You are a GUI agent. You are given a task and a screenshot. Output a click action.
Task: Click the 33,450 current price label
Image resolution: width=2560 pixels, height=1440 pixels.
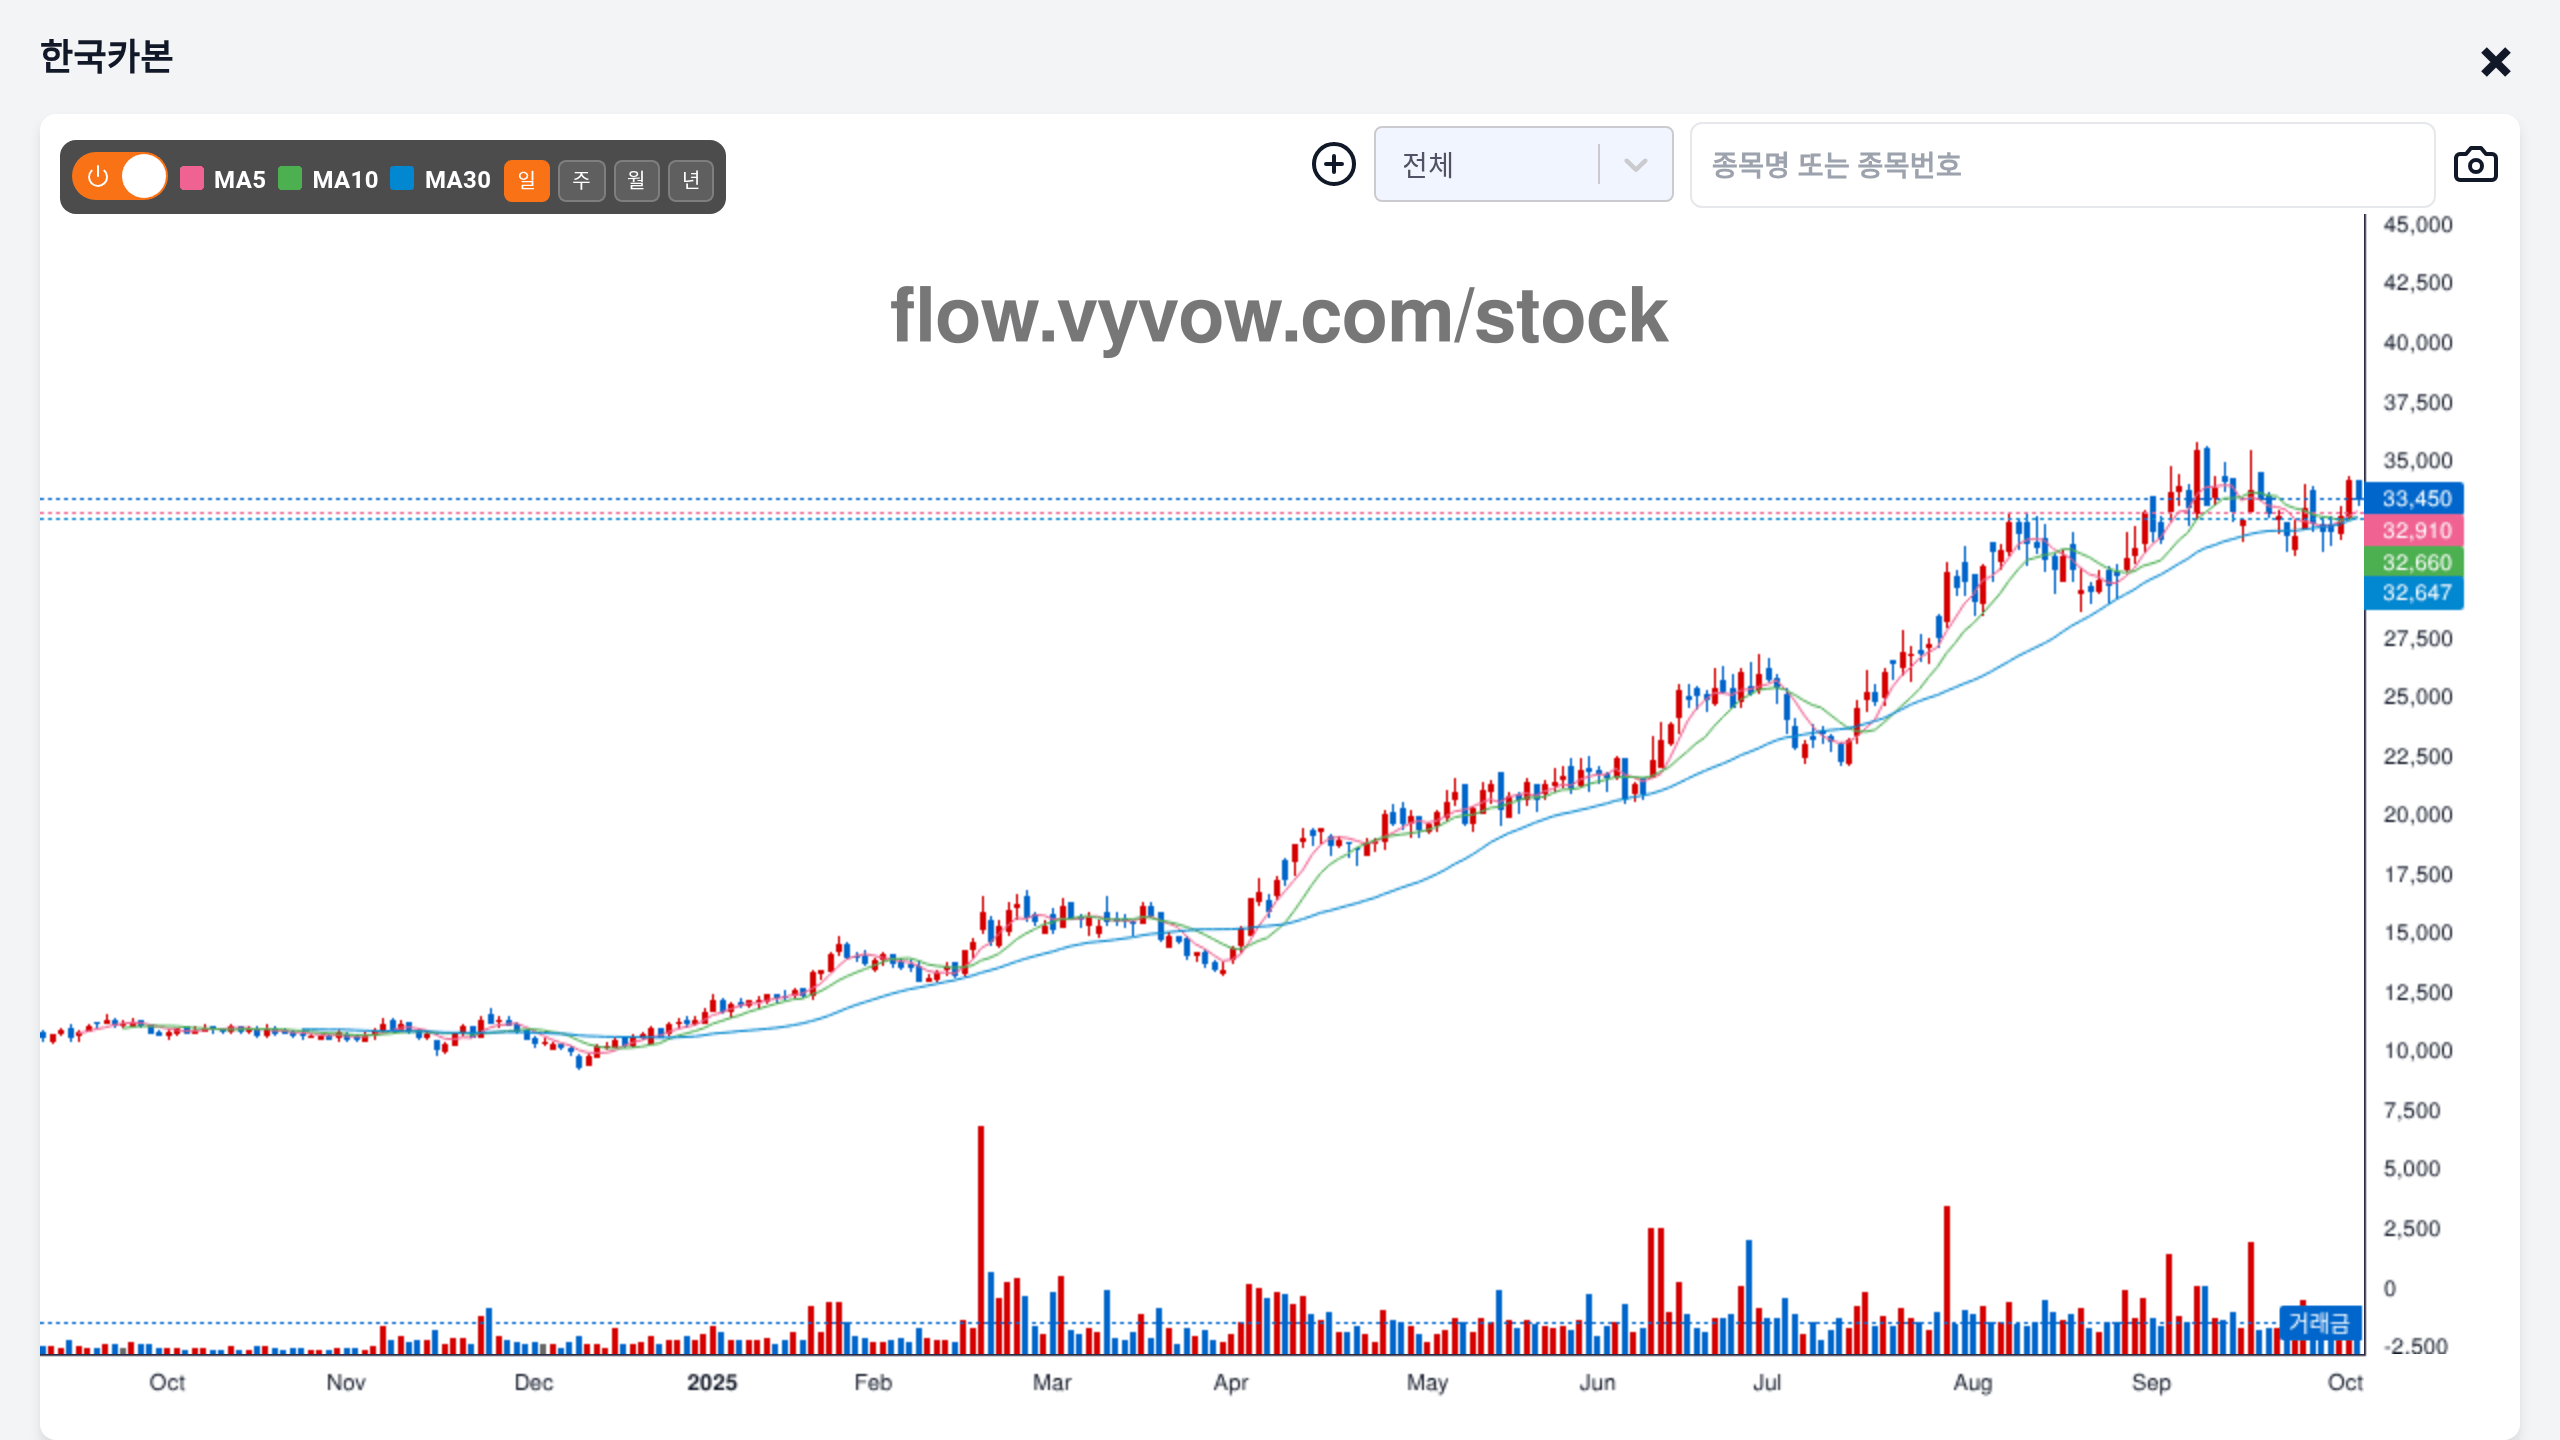2415,498
